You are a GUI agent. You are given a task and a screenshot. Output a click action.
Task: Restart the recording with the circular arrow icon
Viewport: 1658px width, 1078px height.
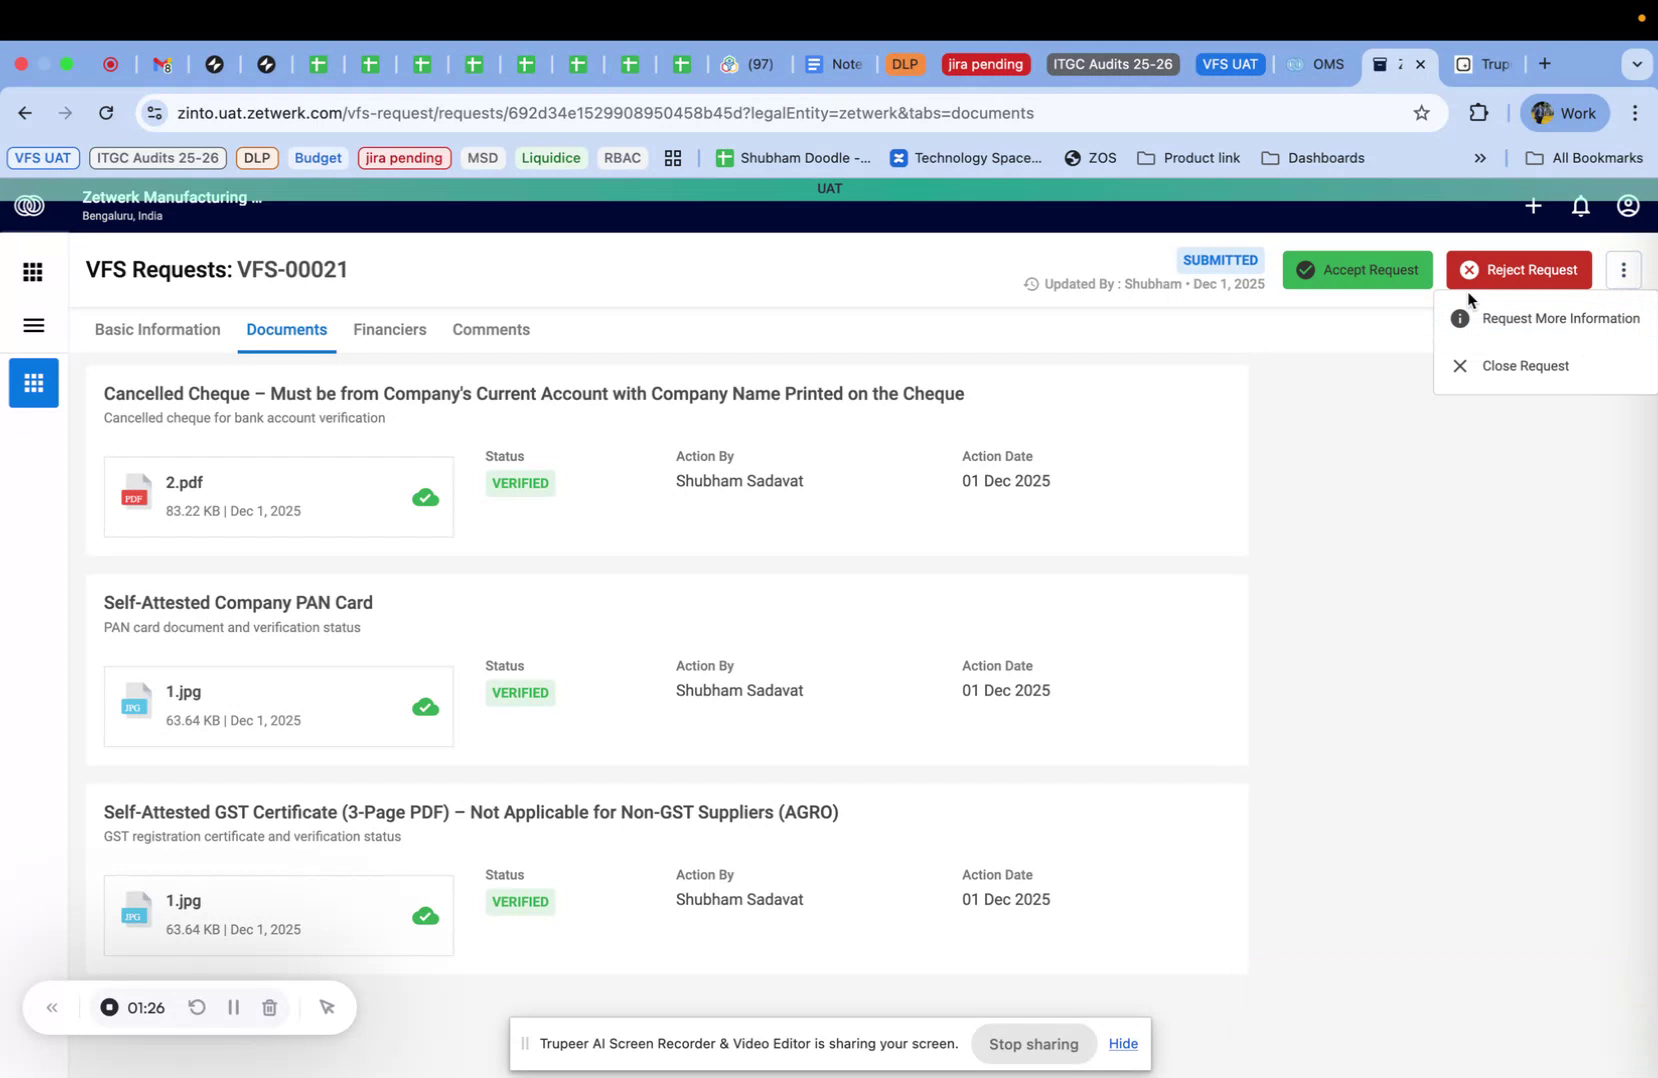pos(196,1007)
